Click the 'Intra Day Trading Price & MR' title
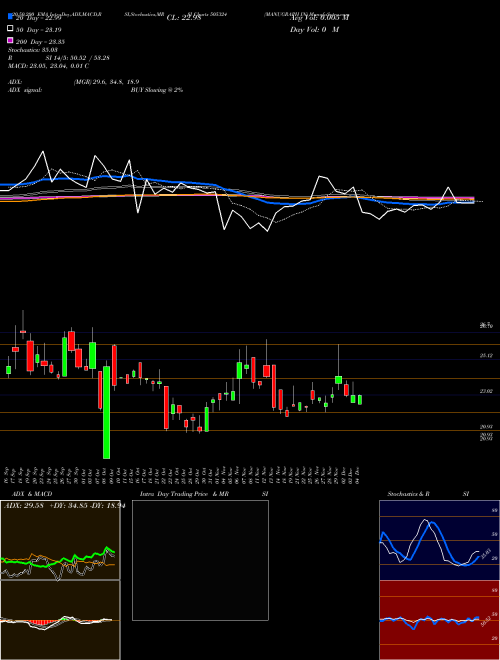 tap(184, 494)
